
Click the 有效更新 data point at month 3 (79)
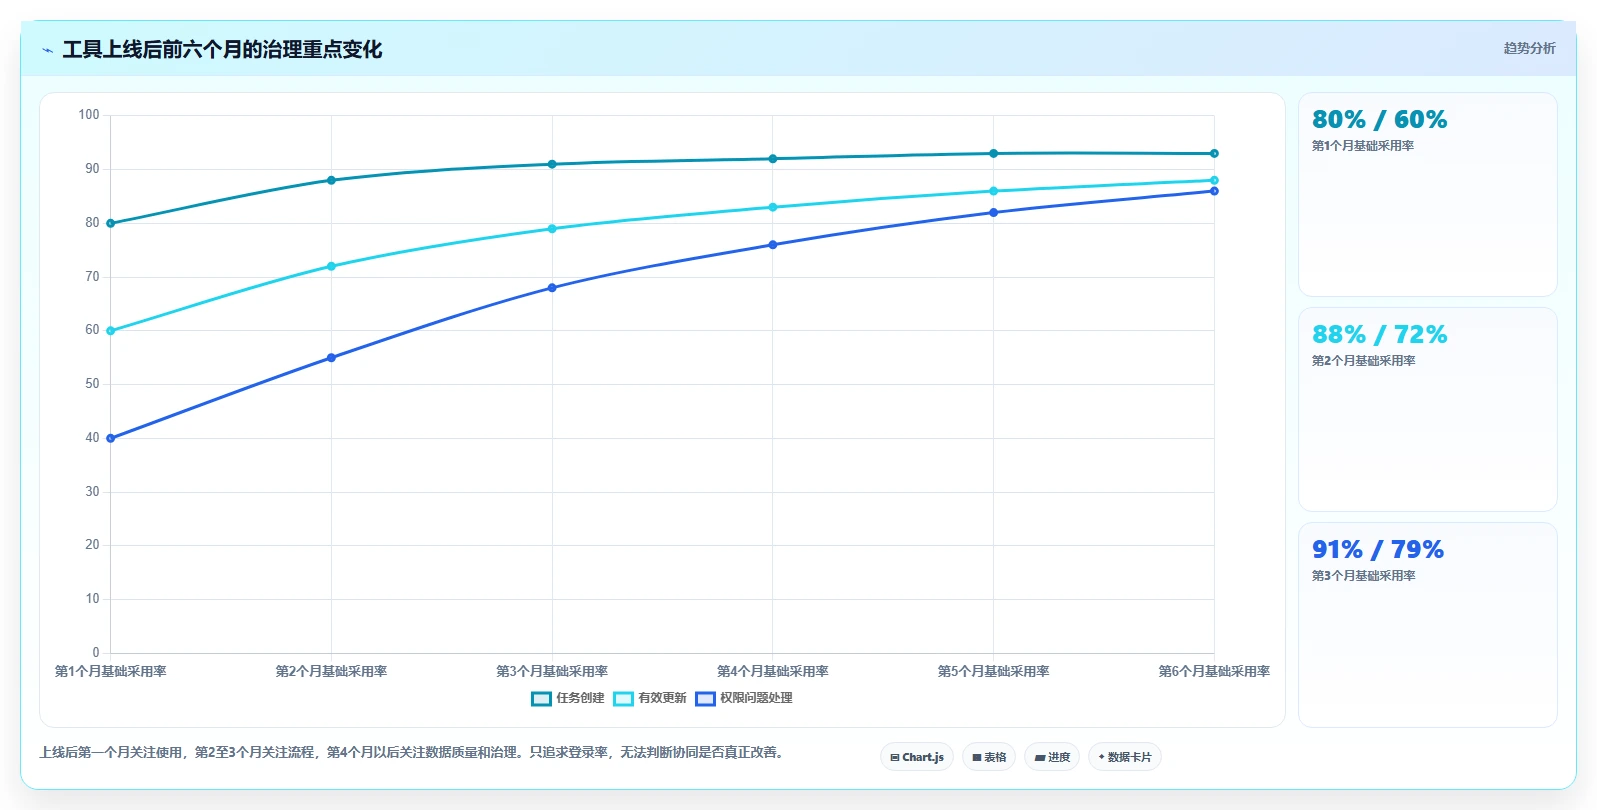pyautogui.click(x=552, y=229)
